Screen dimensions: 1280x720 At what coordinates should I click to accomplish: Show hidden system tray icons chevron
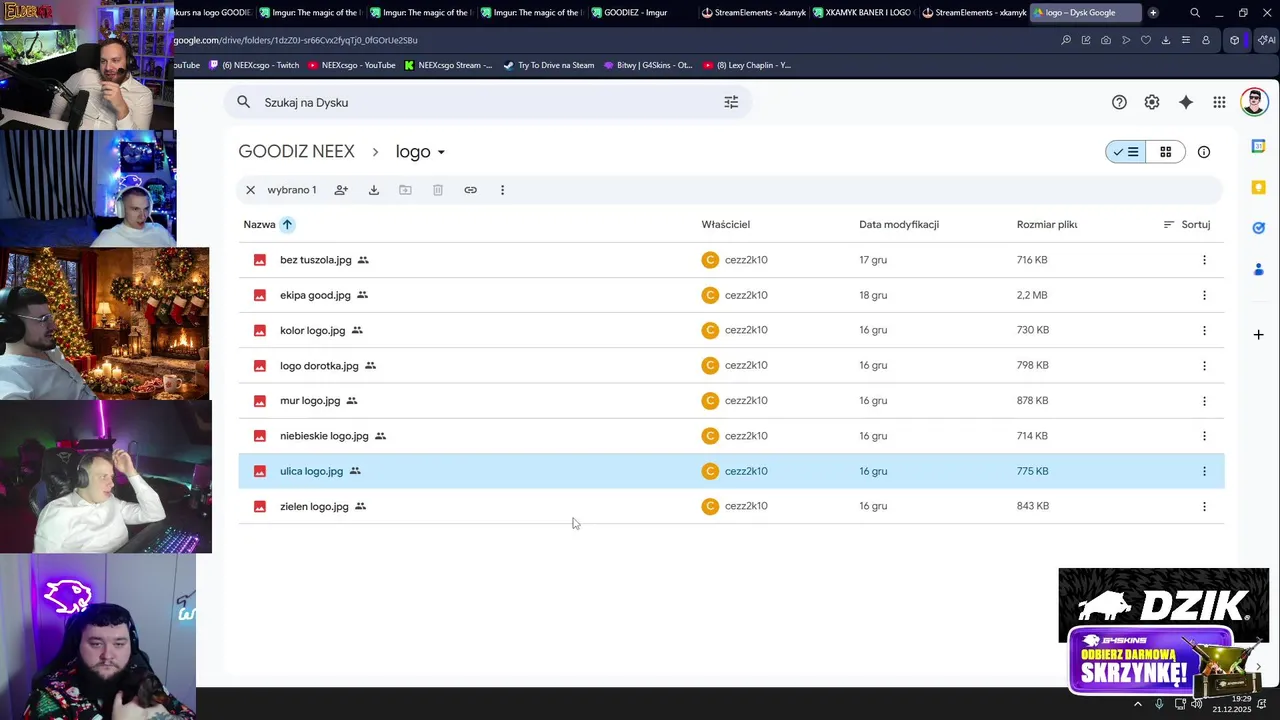1137,704
